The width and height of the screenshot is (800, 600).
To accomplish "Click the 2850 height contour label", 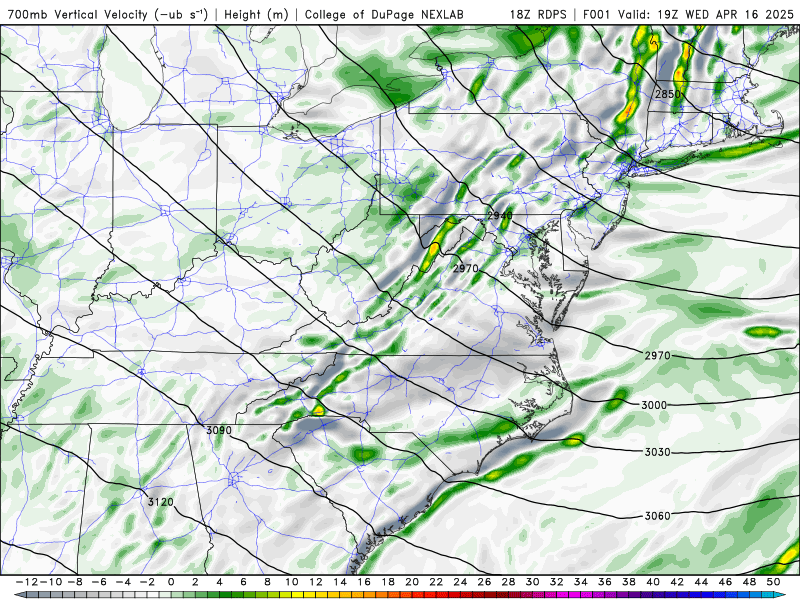I will pos(668,94).
